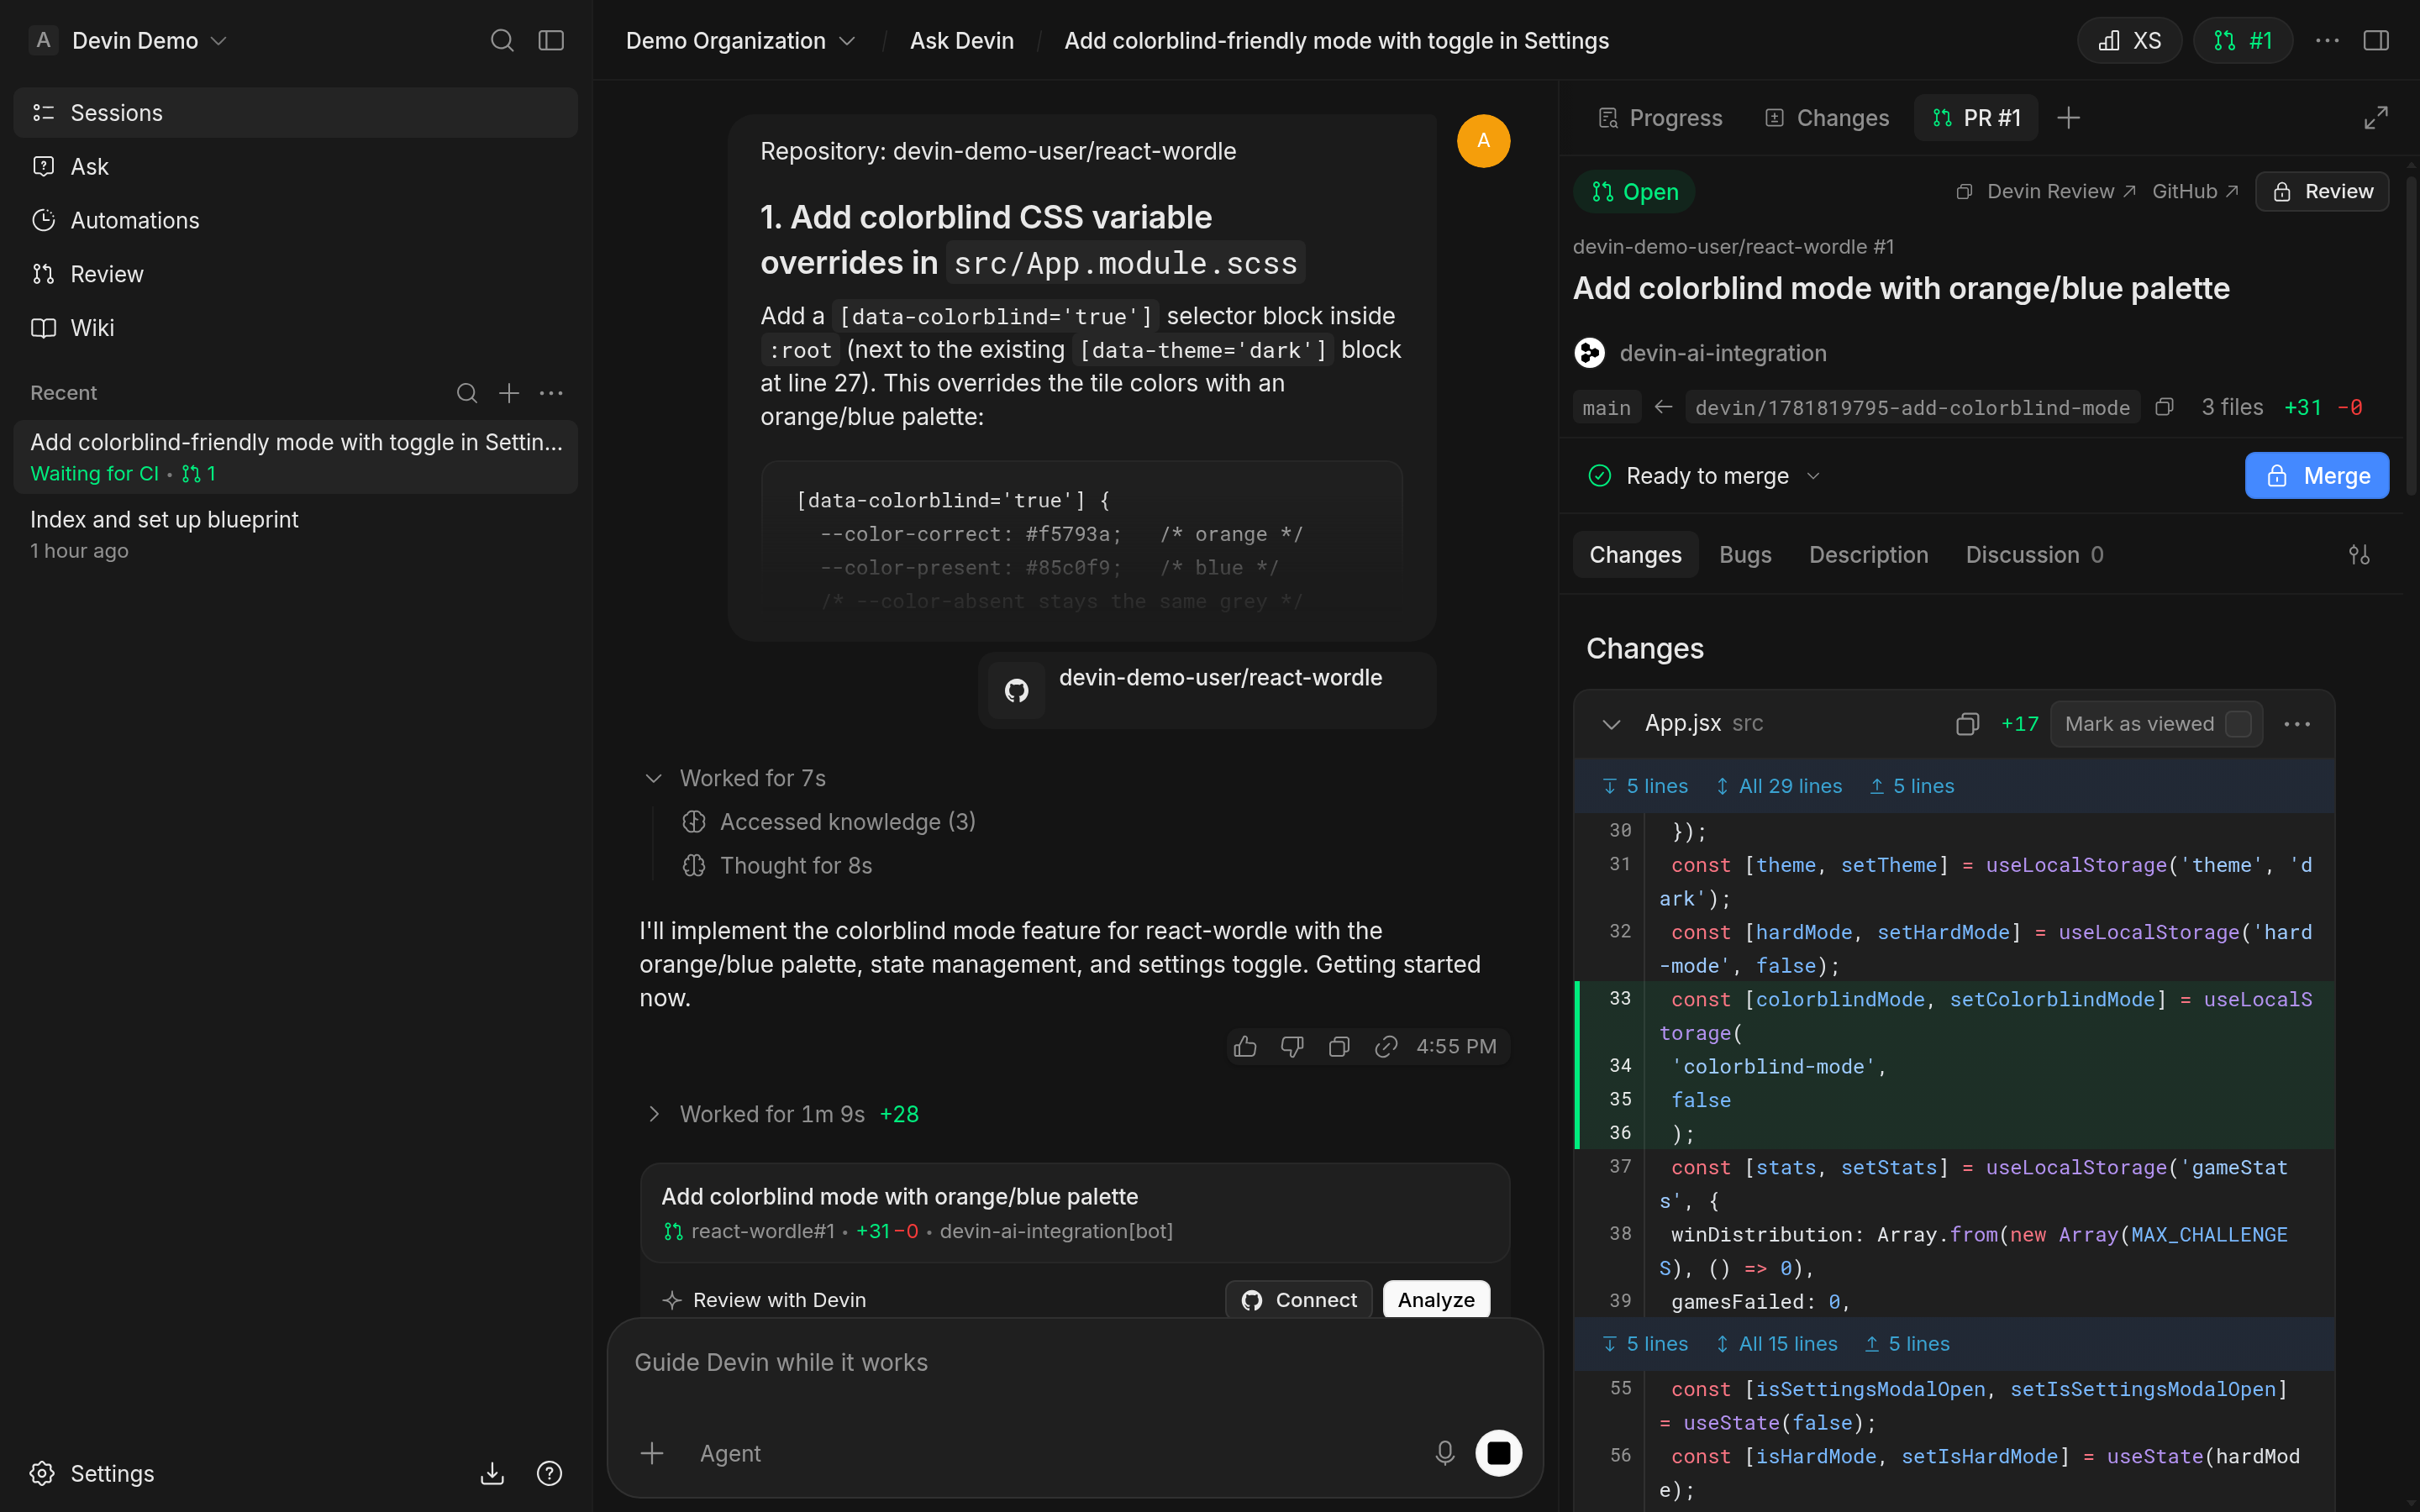Screen dimensions: 2420x1512
Task: Stop Devin with the stop button
Action: coord(1498,1453)
